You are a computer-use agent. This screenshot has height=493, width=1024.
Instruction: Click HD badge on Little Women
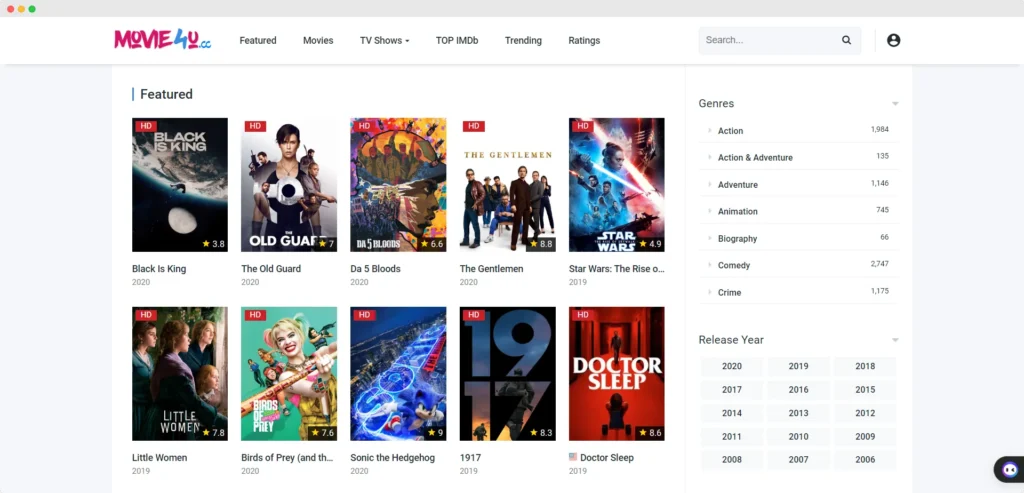tap(146, 315)
